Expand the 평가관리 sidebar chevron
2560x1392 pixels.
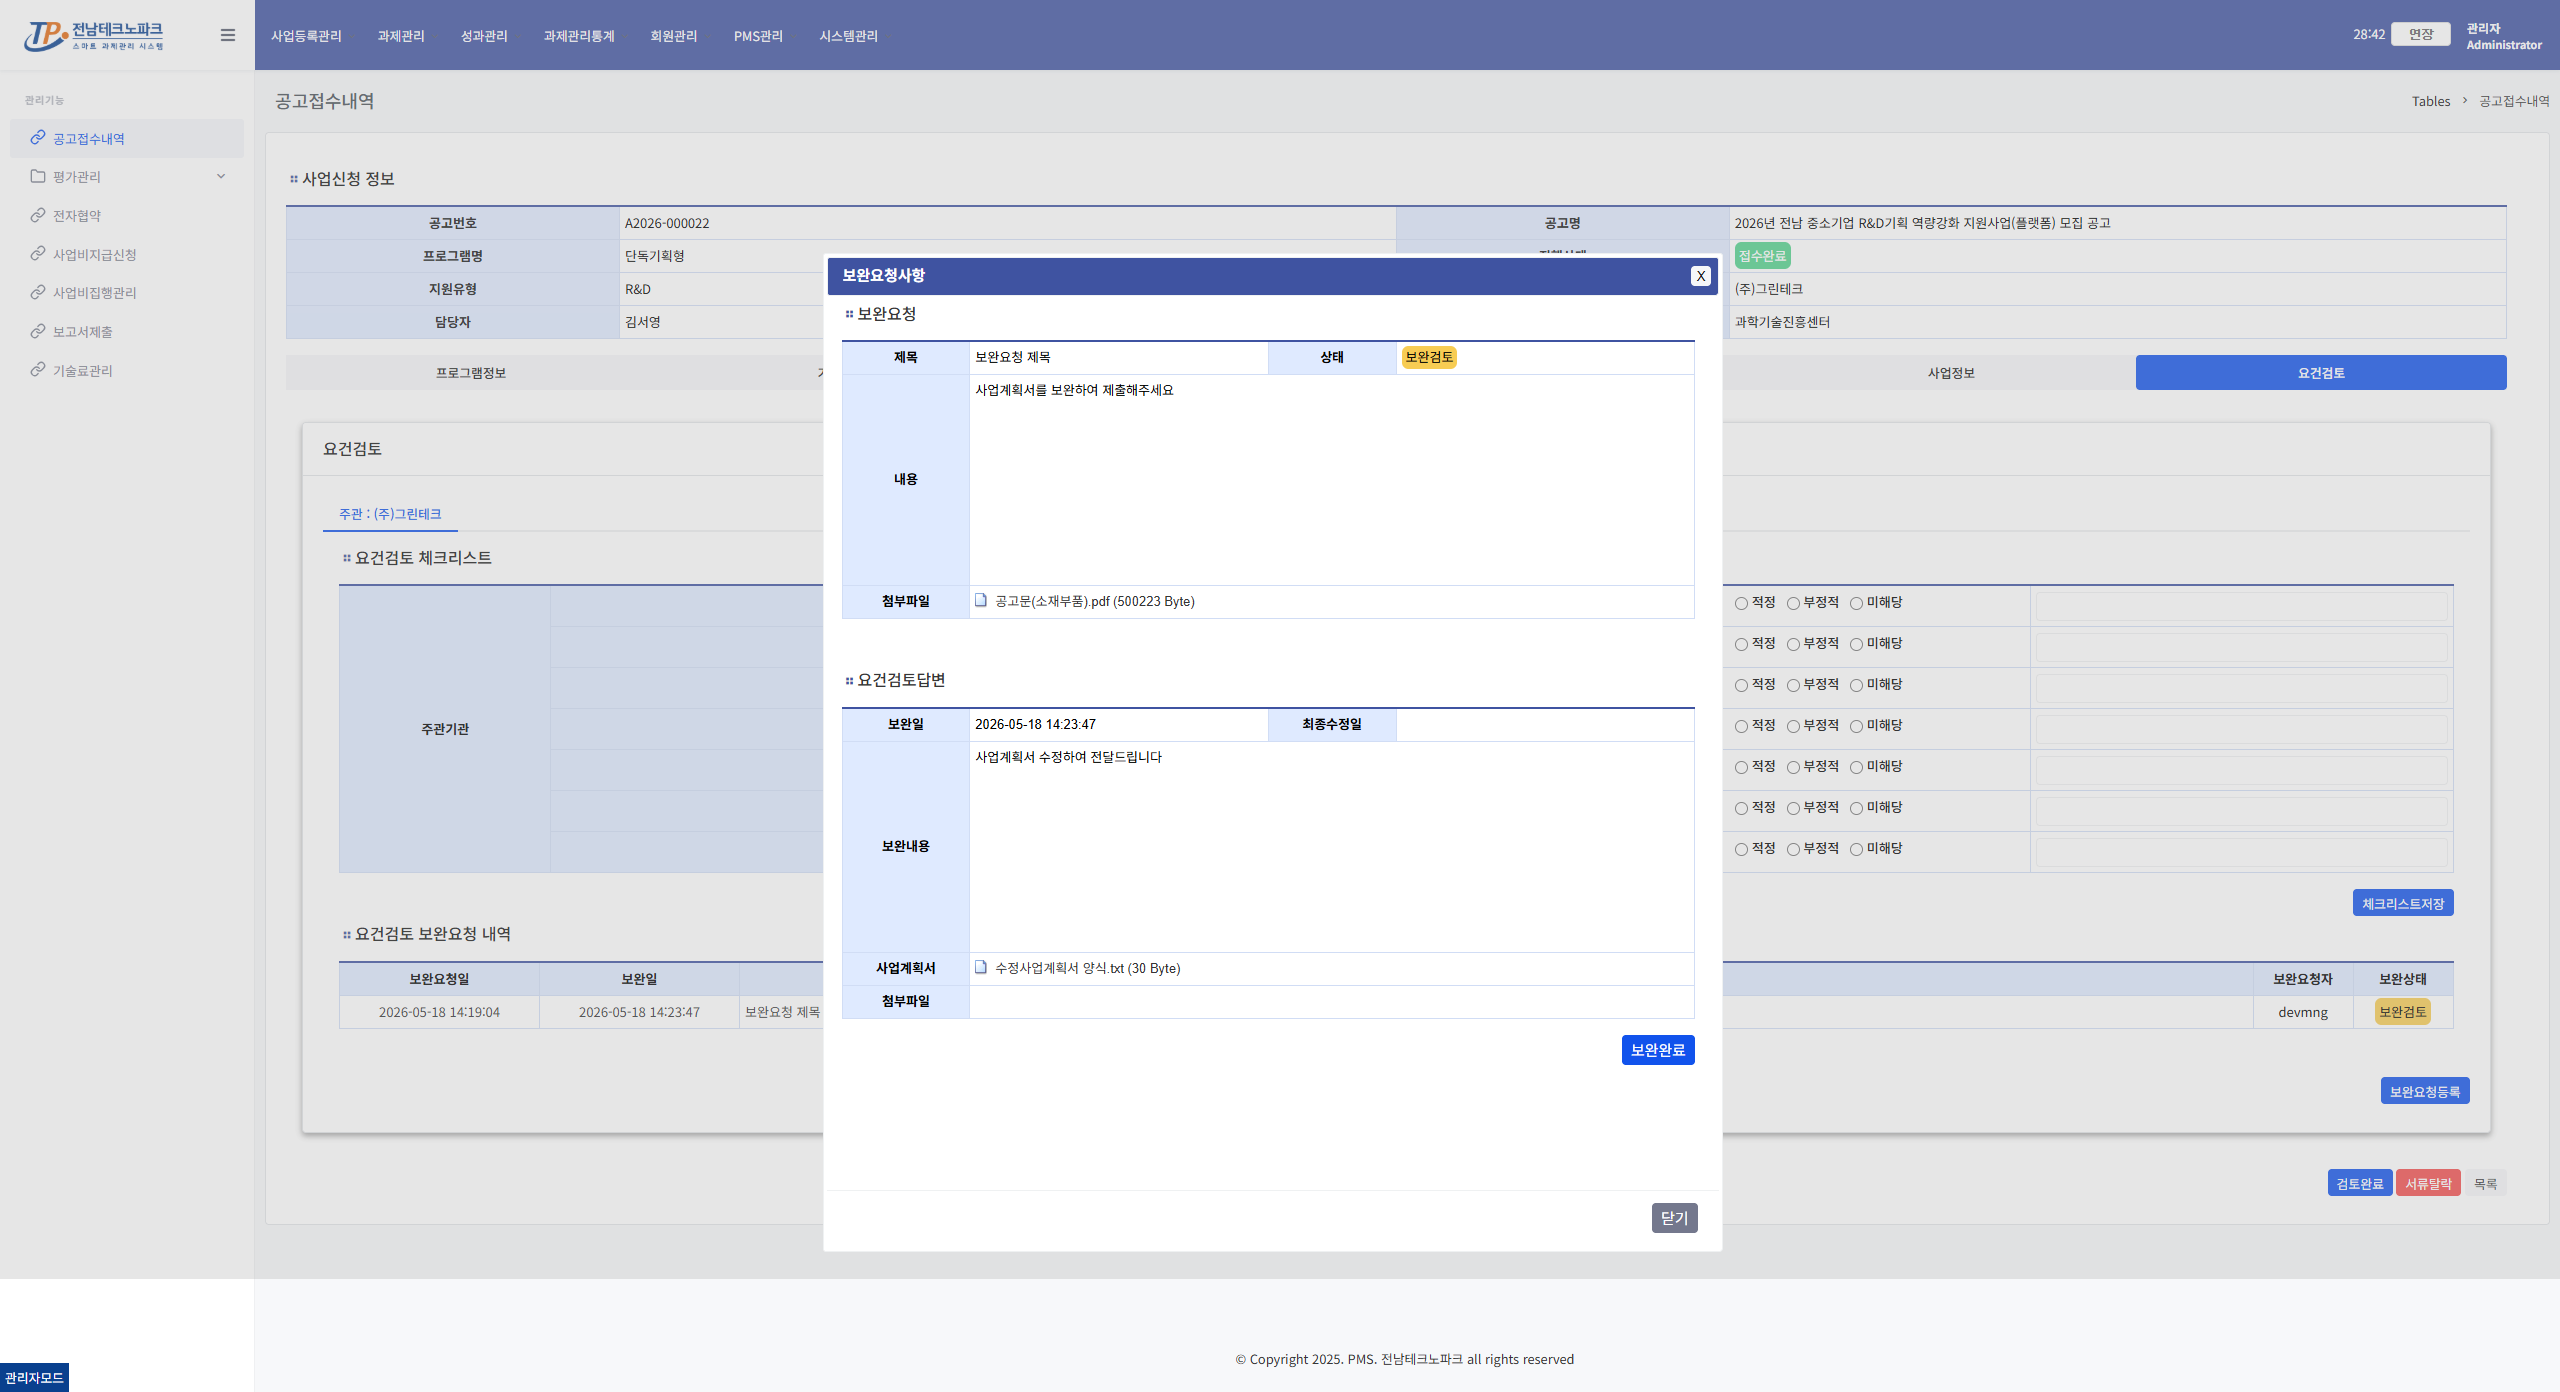221,176
